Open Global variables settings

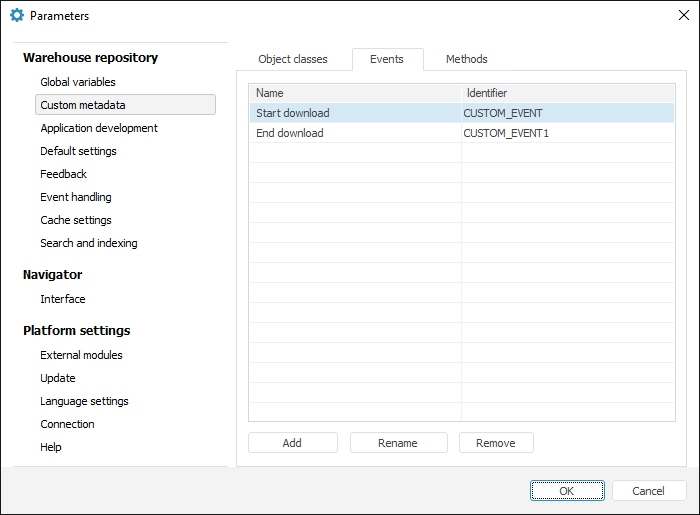[x=78, y=82]
